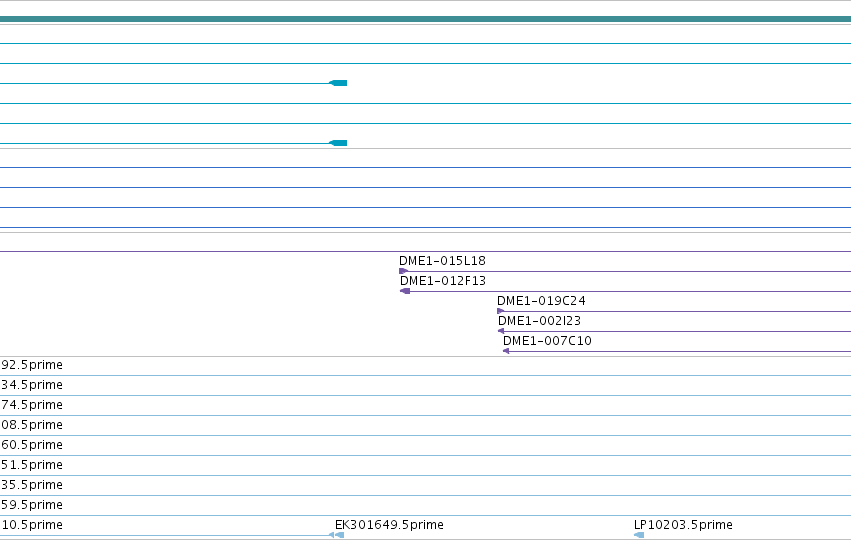Screen dimensions: 851x540
Task: Click the EK301649.5prime EST label
Action: (389, 525)
